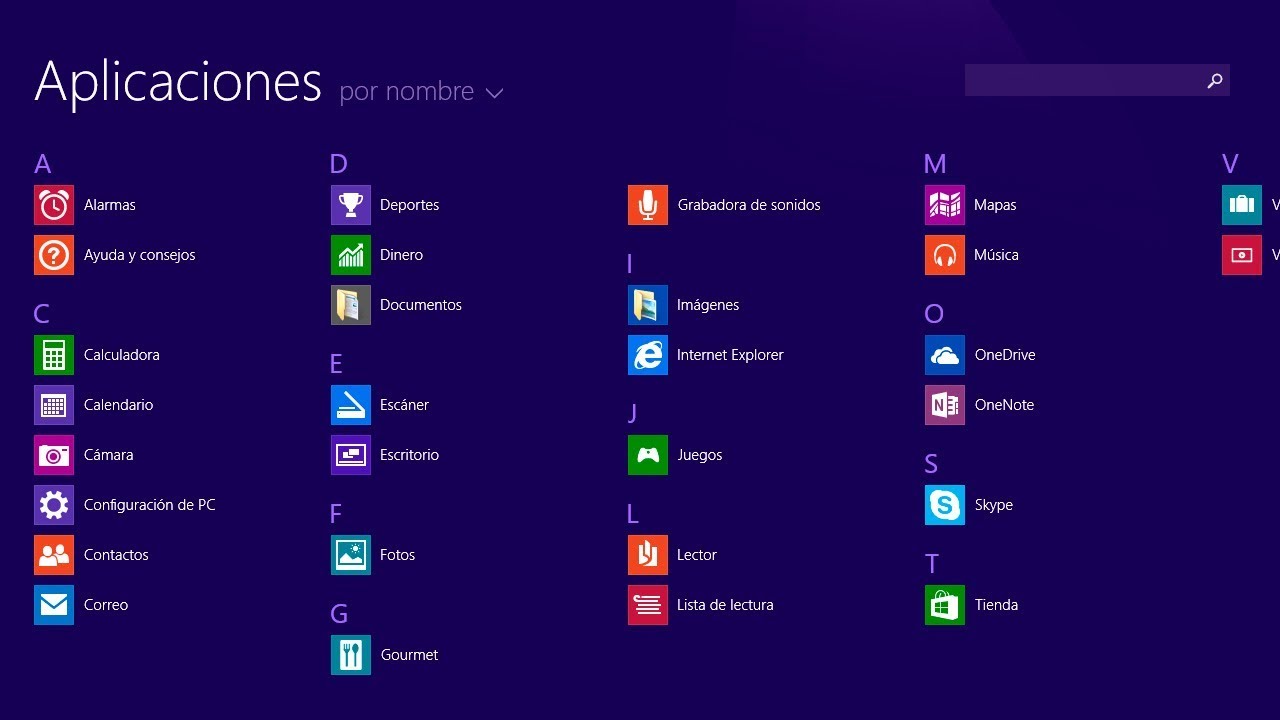This screenshot has width=1280, height=720.
Task: Click the search magnifier icon
Action: pyautogui.click(x=1215, y=81)
